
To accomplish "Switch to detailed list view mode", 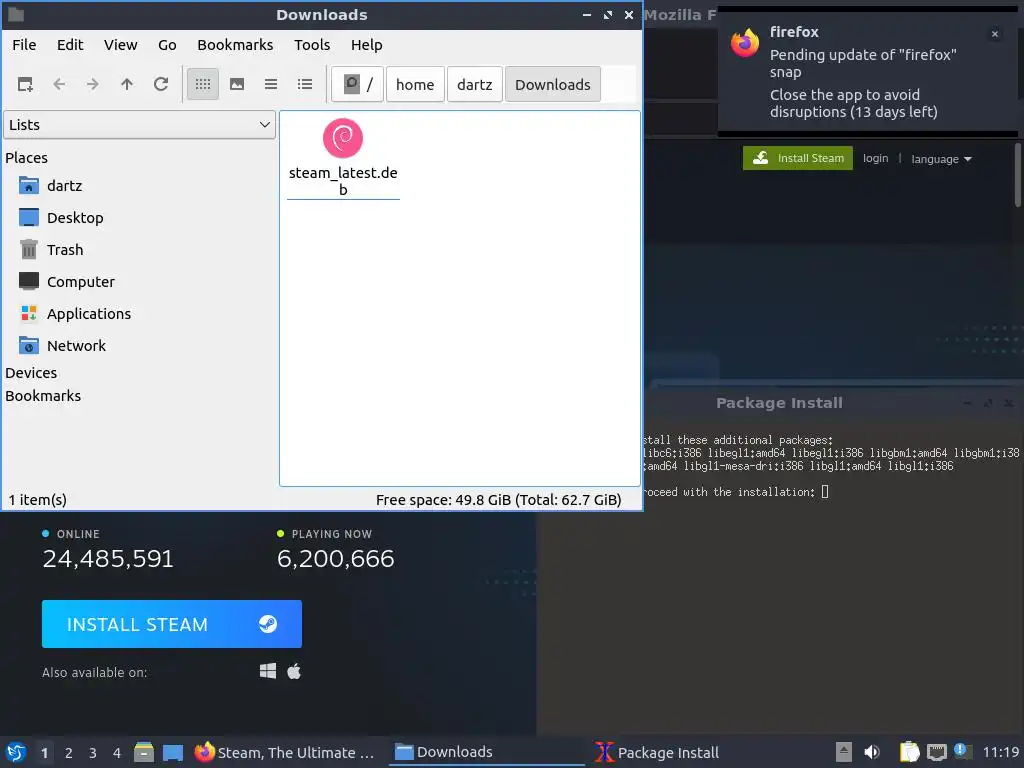I will pyautogui.click(x=305, y=84).
